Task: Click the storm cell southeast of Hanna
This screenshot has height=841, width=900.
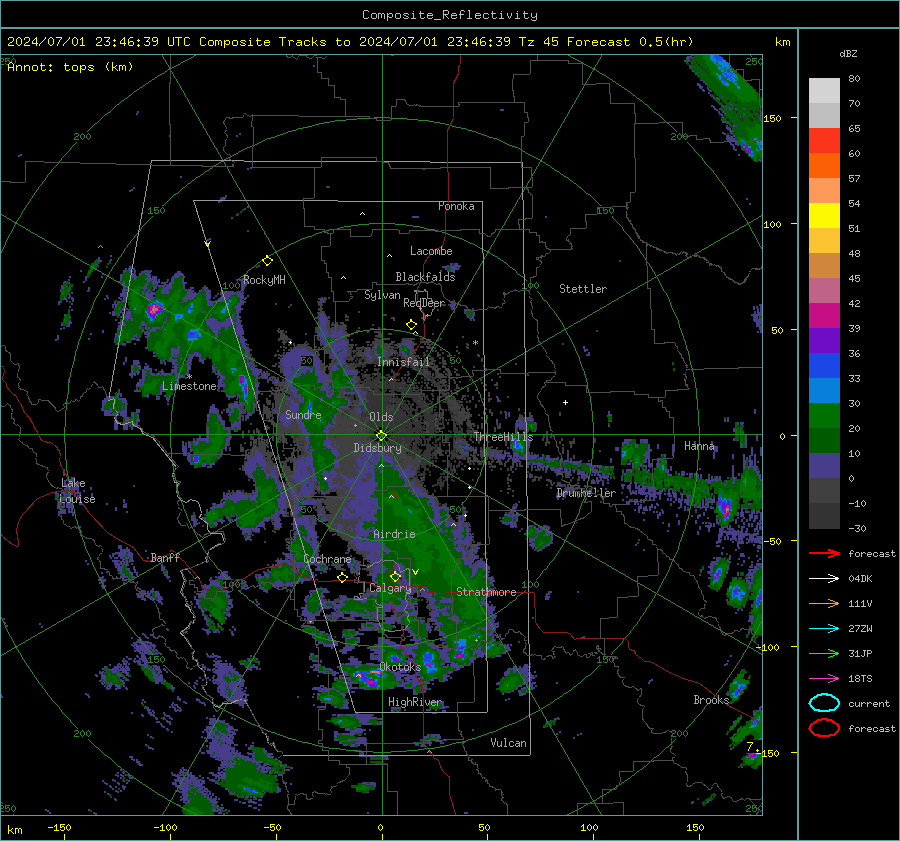Action: point(725,509)
